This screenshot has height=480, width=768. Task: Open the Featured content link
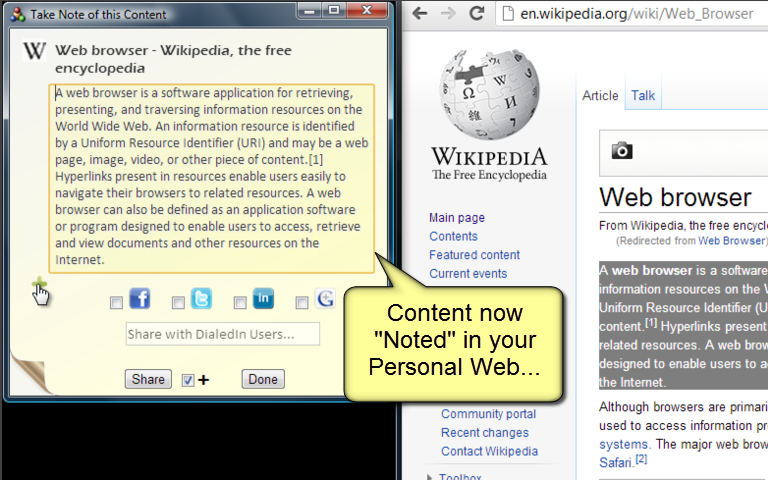click(x=475, y=255)
